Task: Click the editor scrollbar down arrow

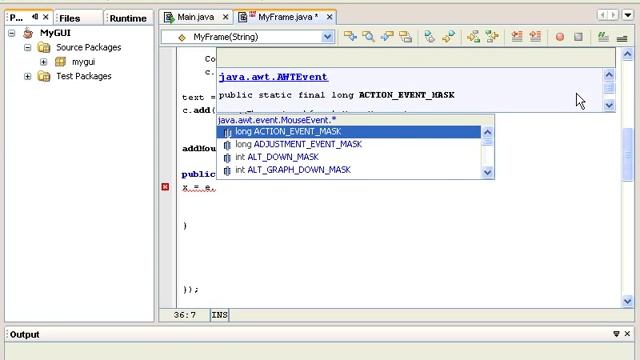Action: pyautogui.click(x=628, y=301)
